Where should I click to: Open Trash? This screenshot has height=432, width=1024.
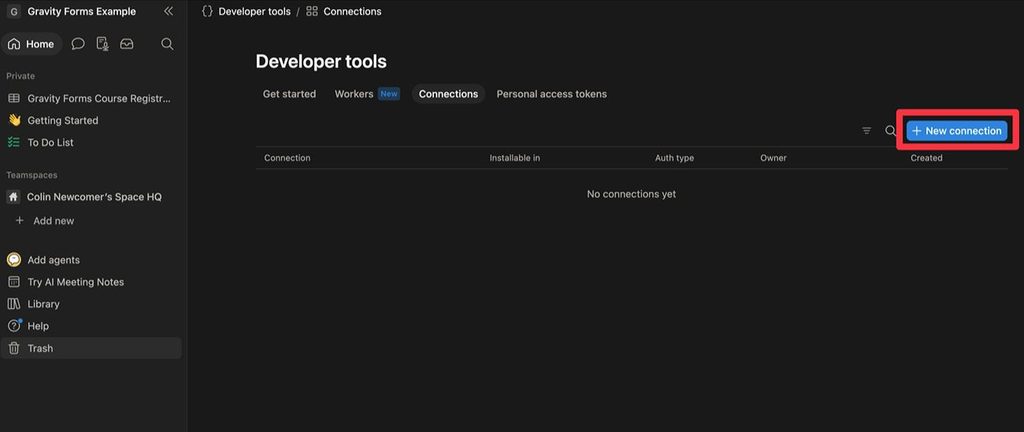[x=91, y=348]
